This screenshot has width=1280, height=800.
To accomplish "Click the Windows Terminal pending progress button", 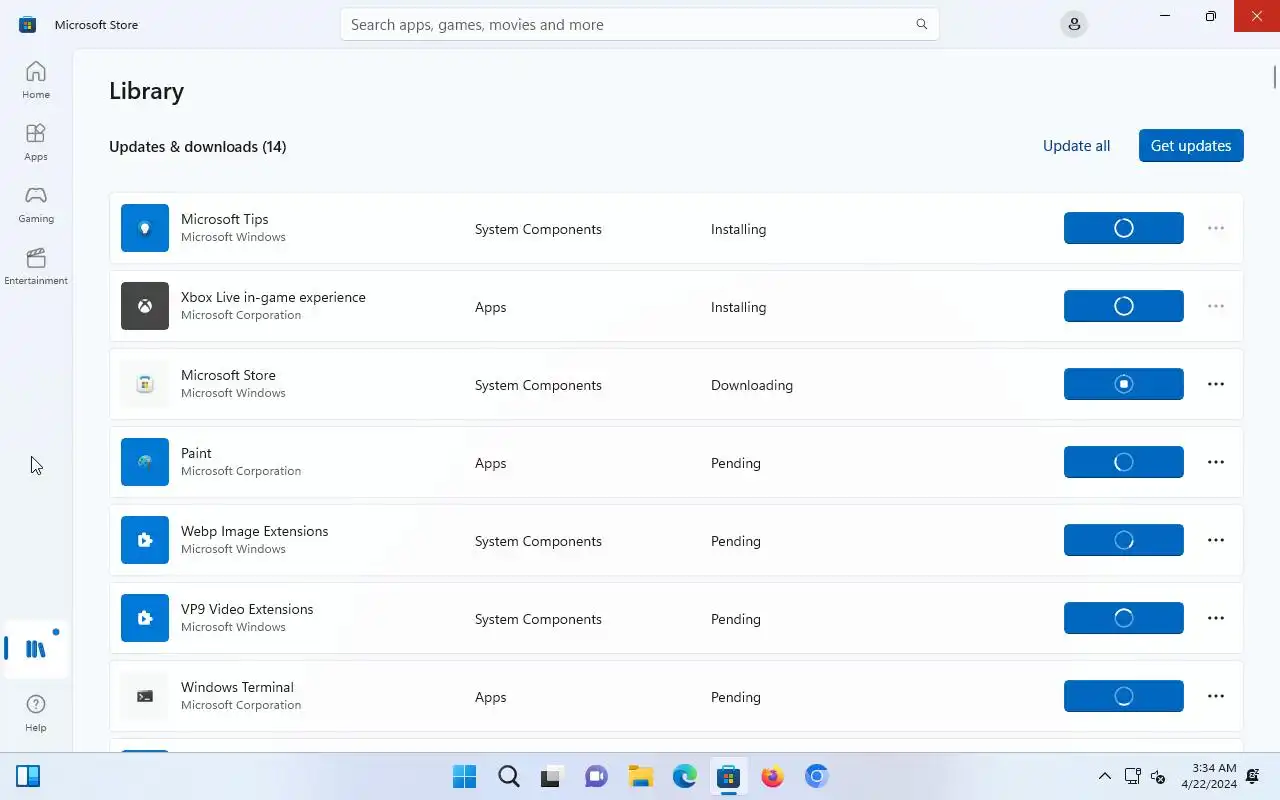I will 1124,696.
